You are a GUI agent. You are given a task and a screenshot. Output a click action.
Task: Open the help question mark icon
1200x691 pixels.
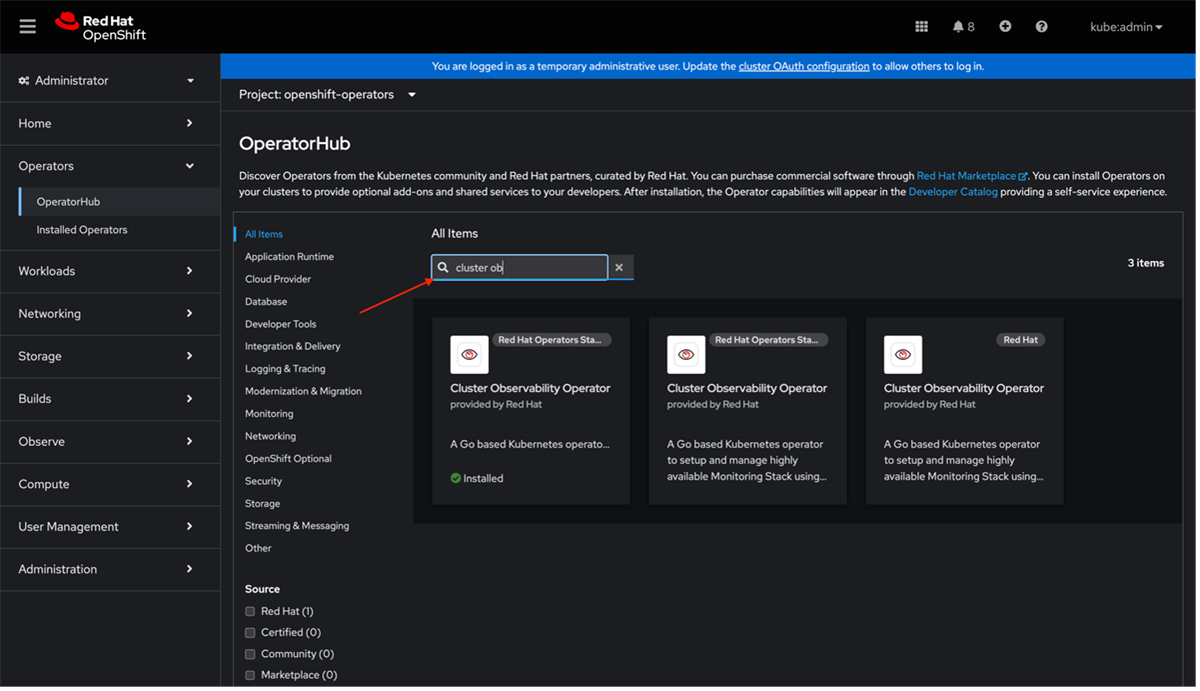click(1040, 26)
